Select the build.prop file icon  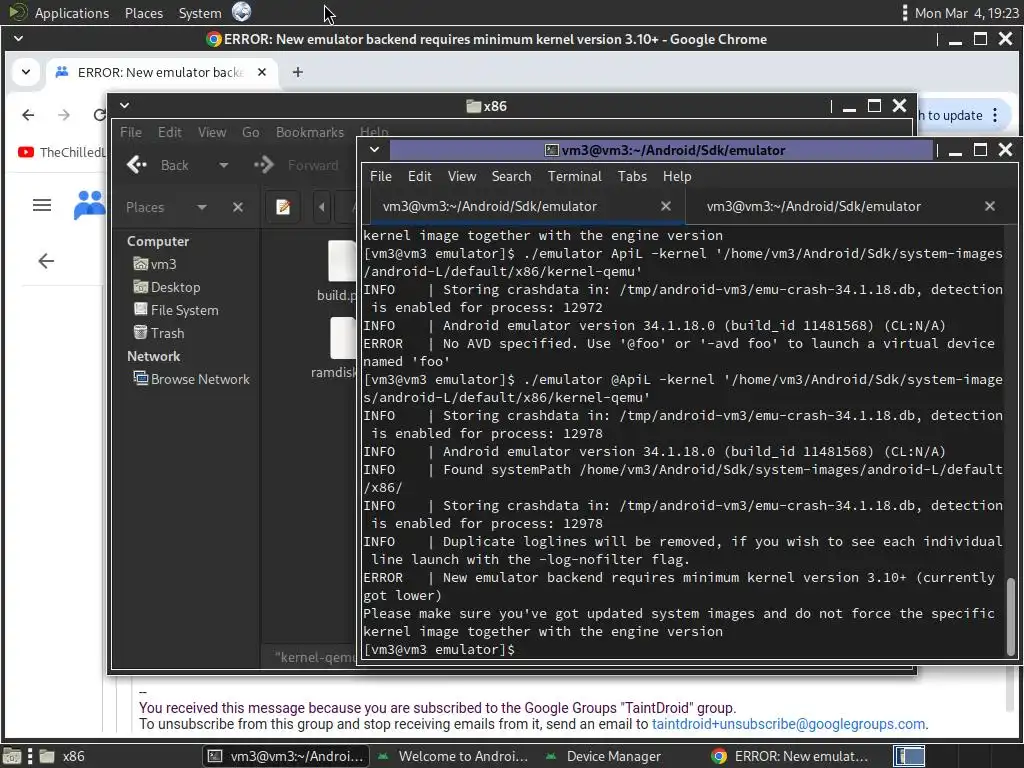click(x=342, y=261)
